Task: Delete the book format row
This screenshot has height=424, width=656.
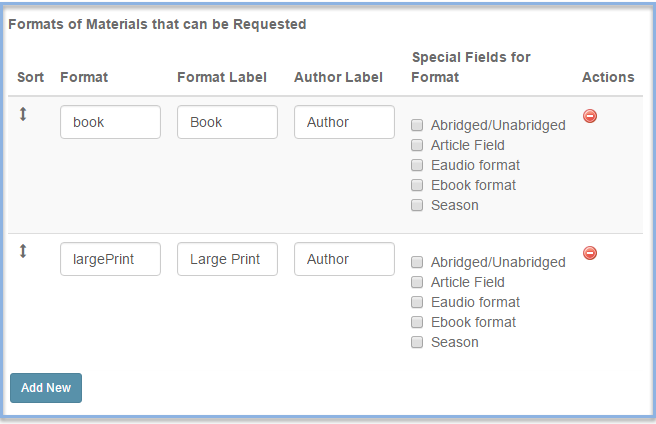Action: 590,116
